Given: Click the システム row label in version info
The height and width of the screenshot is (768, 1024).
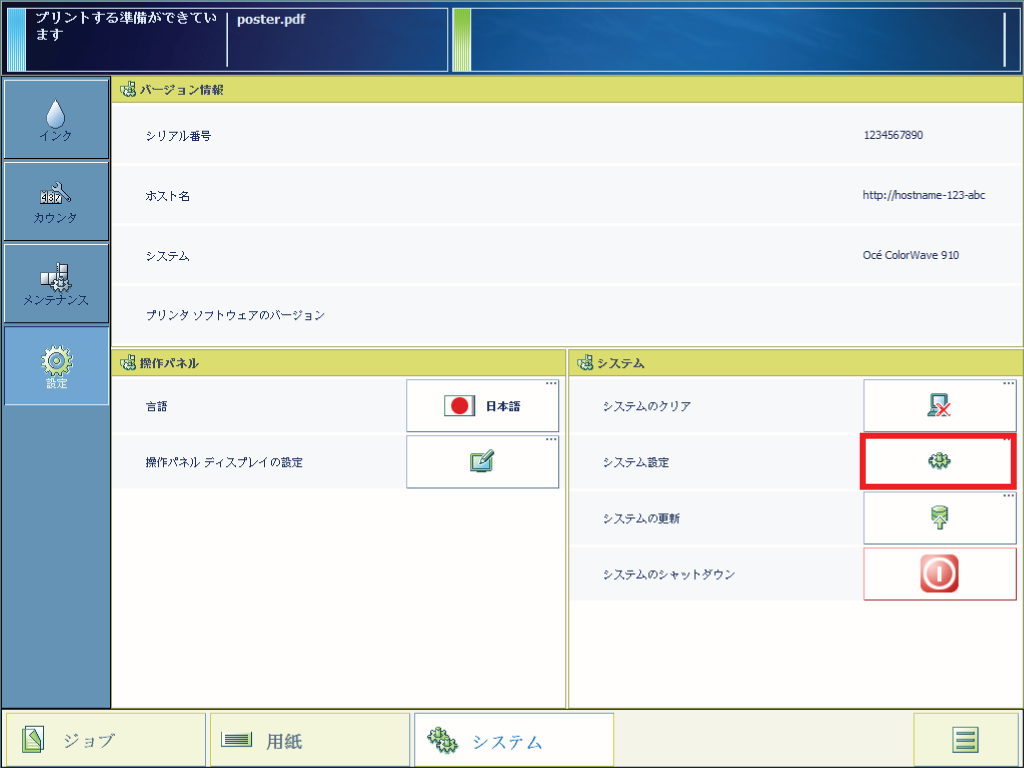Looking at the screenshot, I should pos(167,256).
